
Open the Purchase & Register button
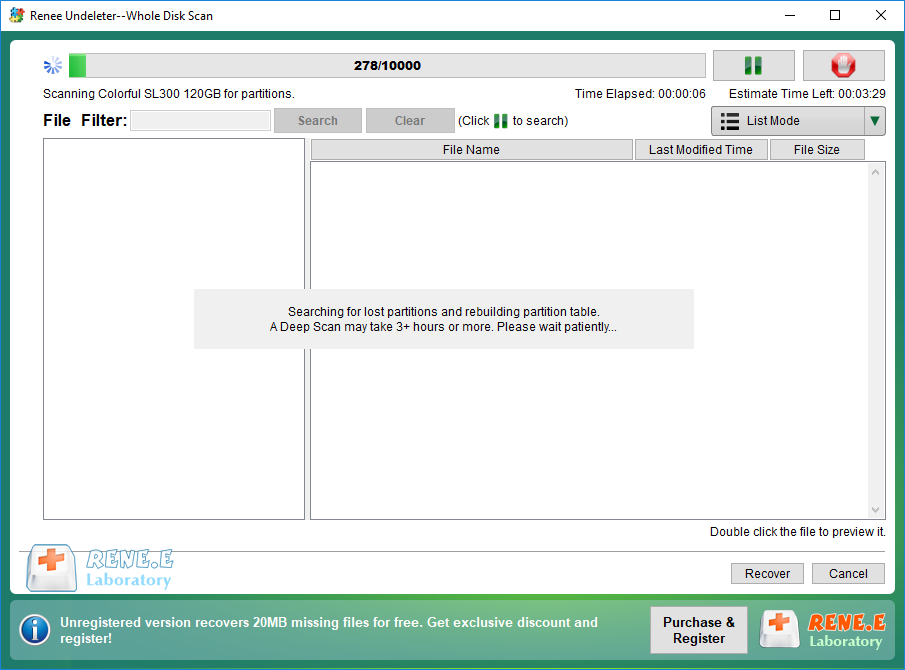click(698, 630)
